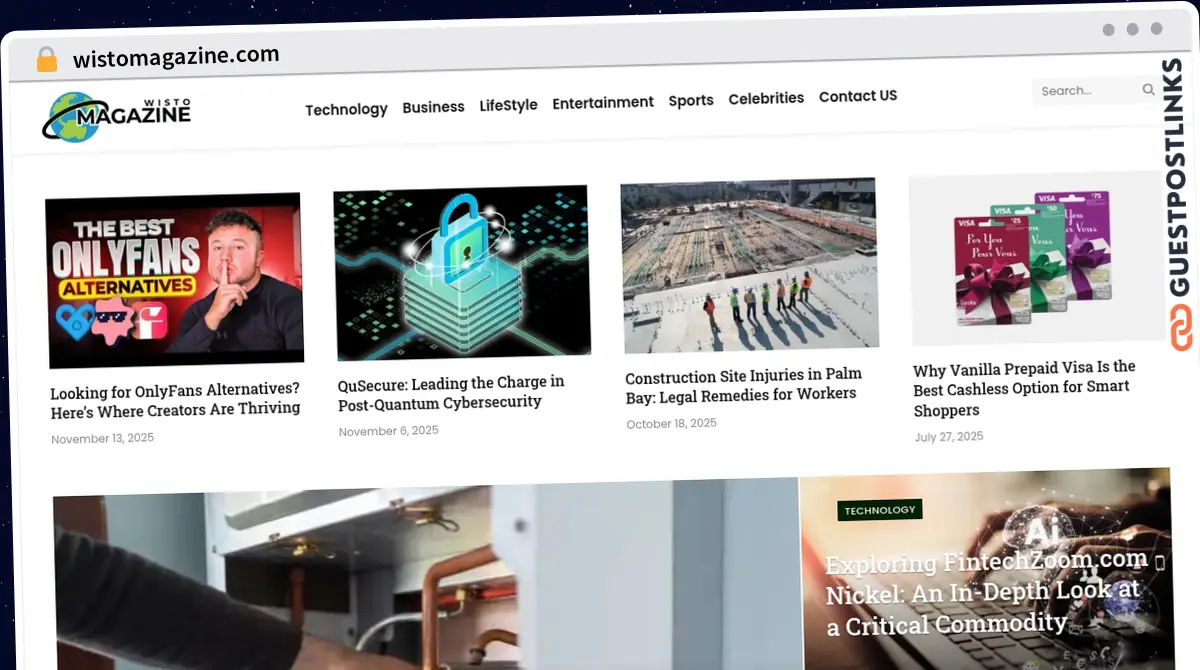Open the LifeStyle menu
The image size is (1200, 670).
pyautogui.click(x=508, y=105)
